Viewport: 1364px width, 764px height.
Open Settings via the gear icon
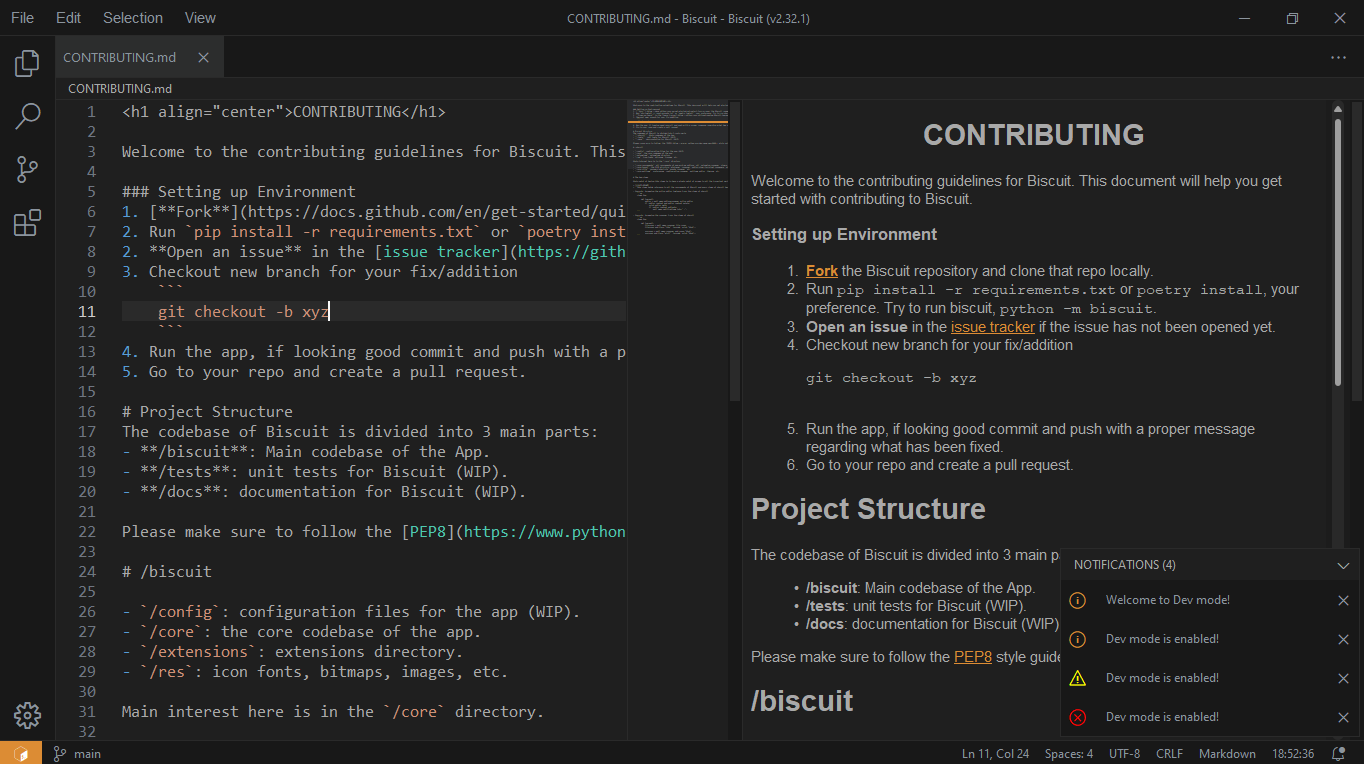pos(26,715)
